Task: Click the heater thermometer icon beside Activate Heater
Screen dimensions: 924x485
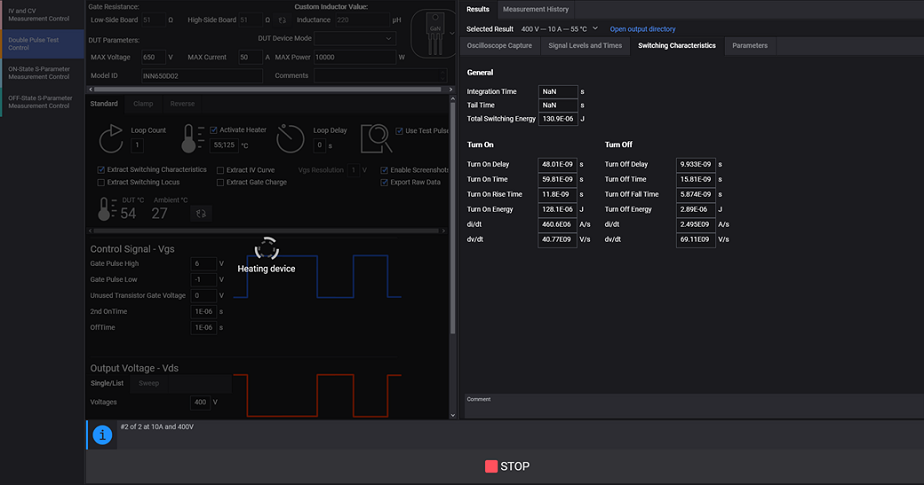Action: (194, 138)
